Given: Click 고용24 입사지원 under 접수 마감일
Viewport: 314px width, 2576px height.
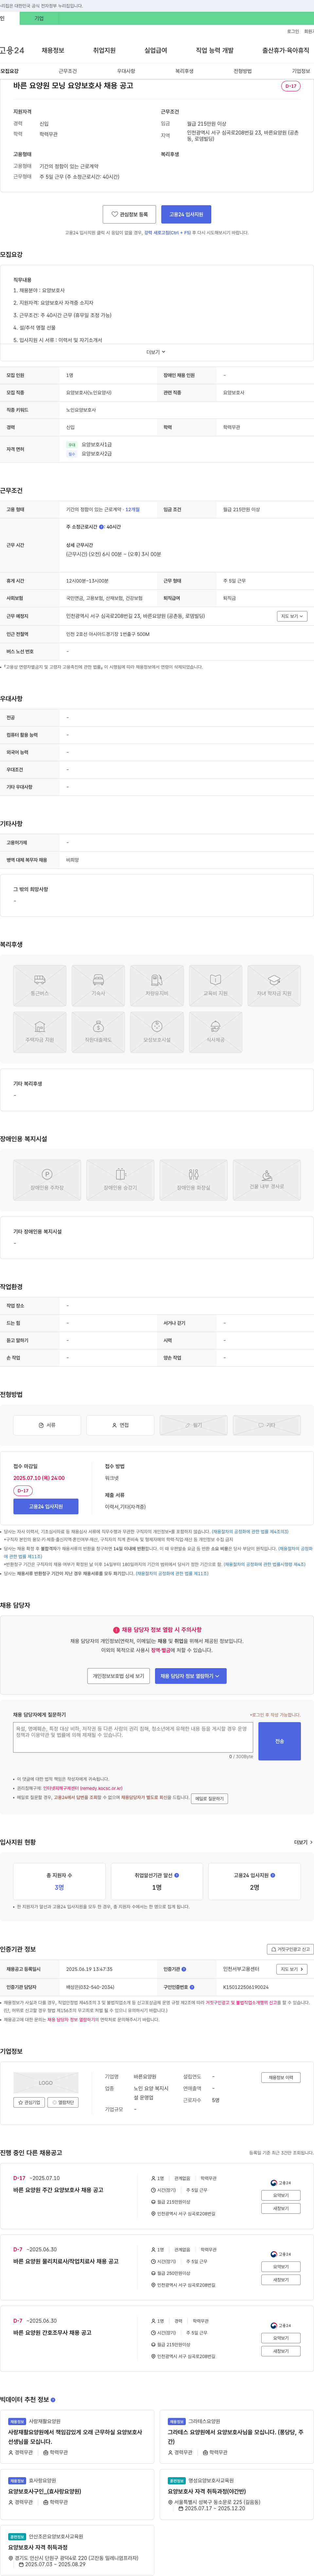Looking at the screenshot, I should click(x=46, y=1506).
